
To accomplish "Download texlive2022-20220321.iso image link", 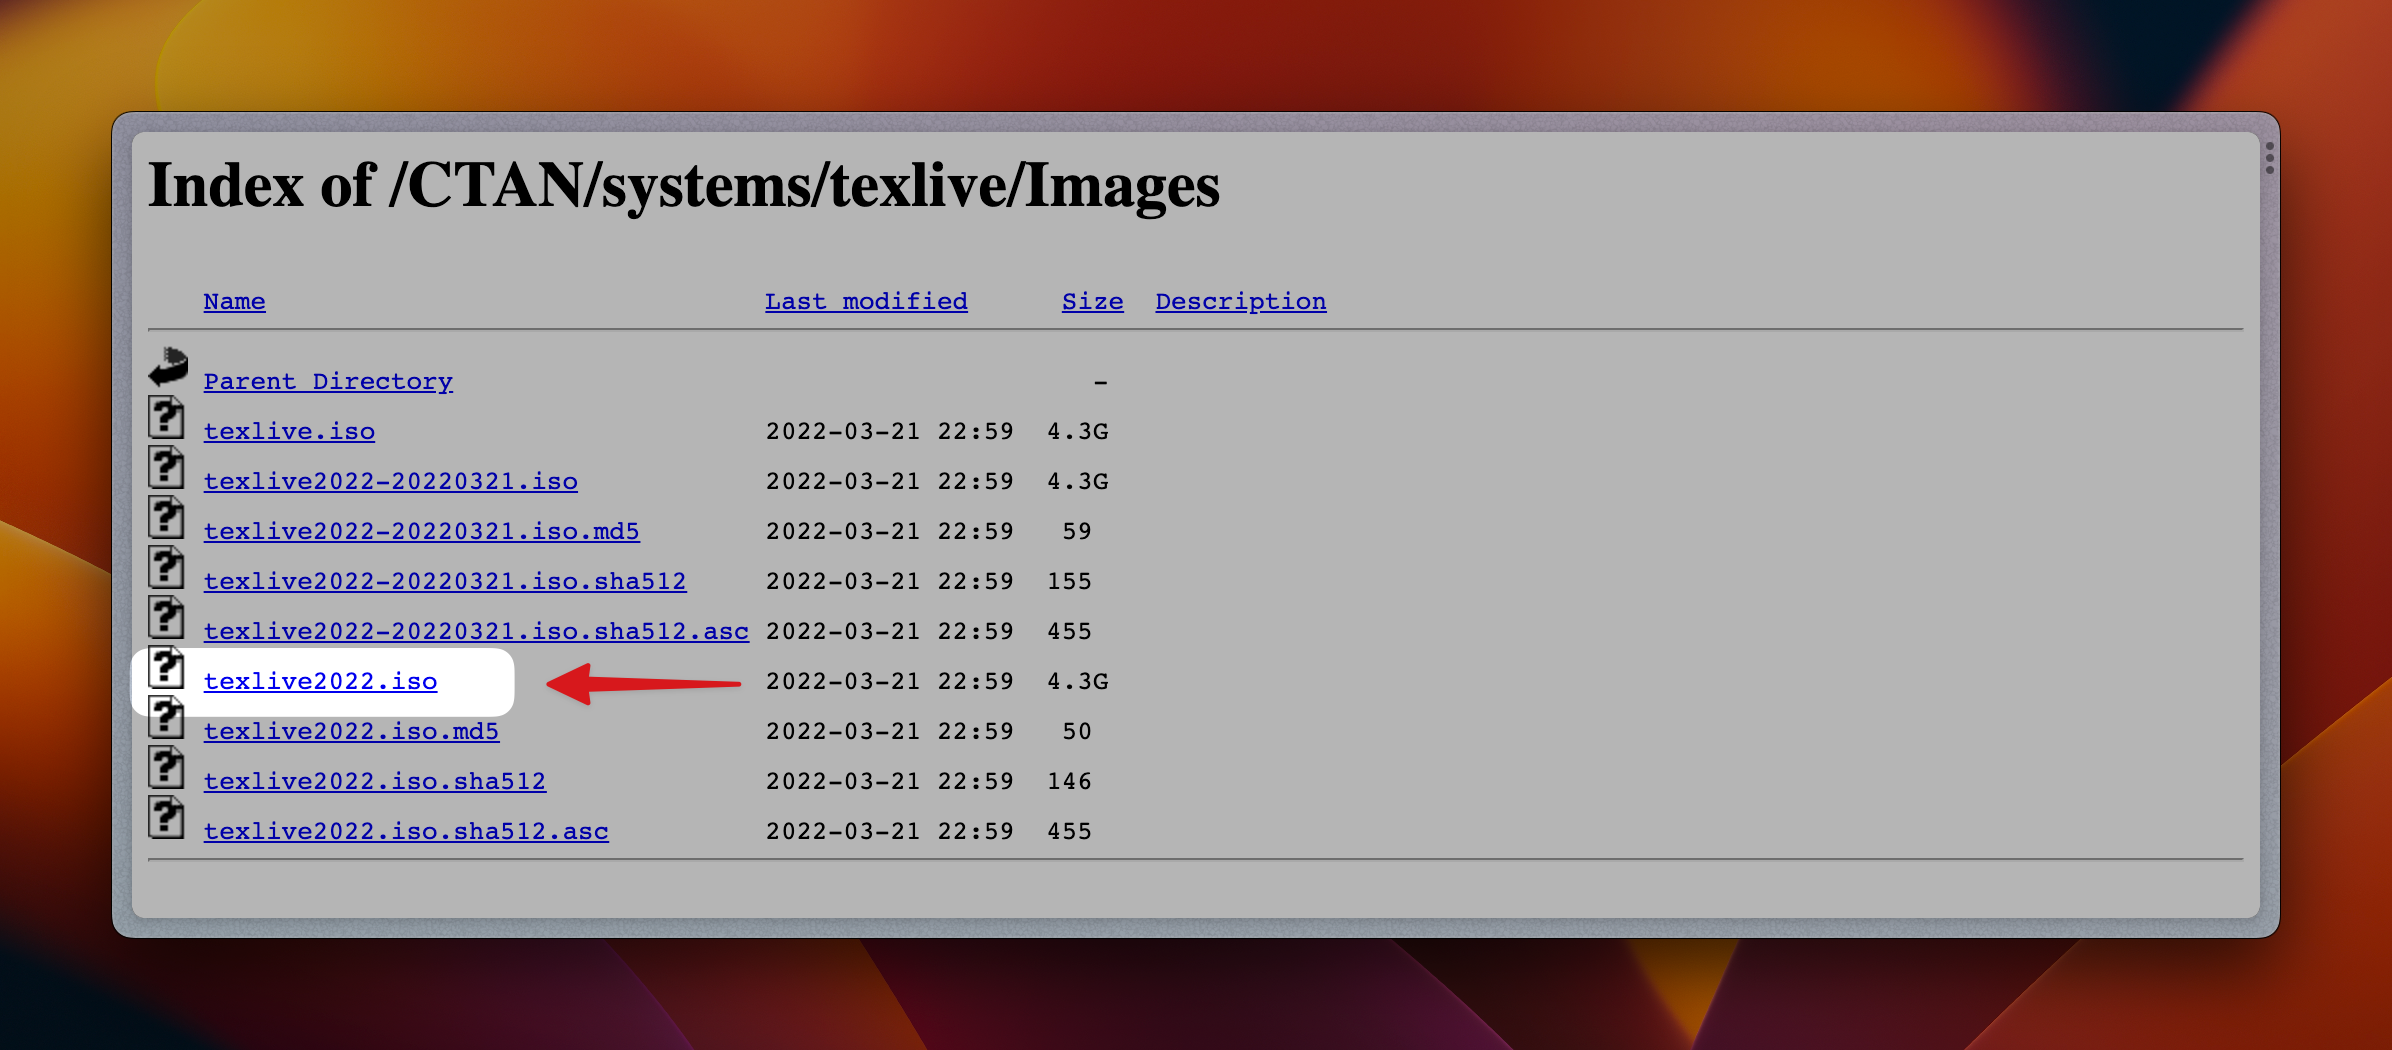I will pyautogui.click(x=390, y=481).
